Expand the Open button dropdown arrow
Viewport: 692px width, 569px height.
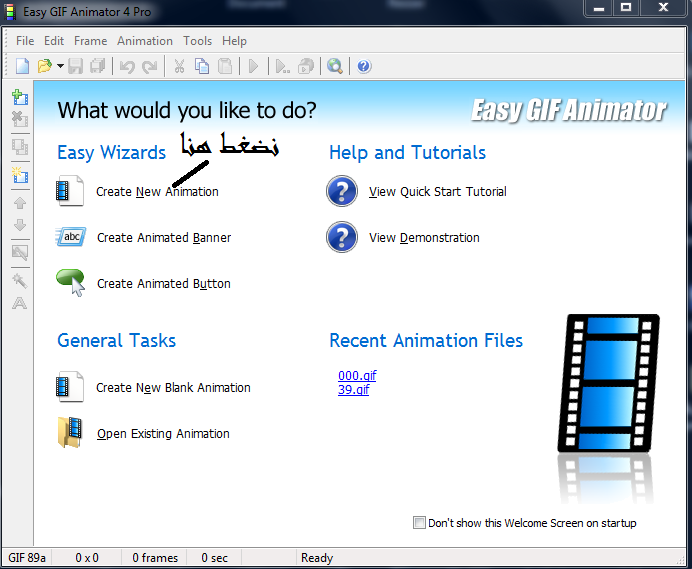(60, 66)
